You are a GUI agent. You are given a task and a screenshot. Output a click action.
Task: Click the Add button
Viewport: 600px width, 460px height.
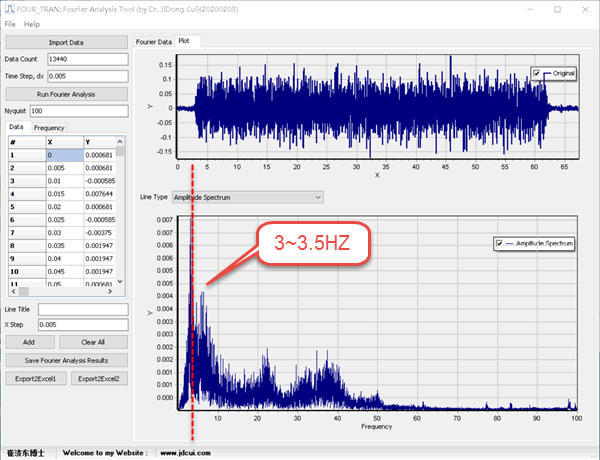29,342
